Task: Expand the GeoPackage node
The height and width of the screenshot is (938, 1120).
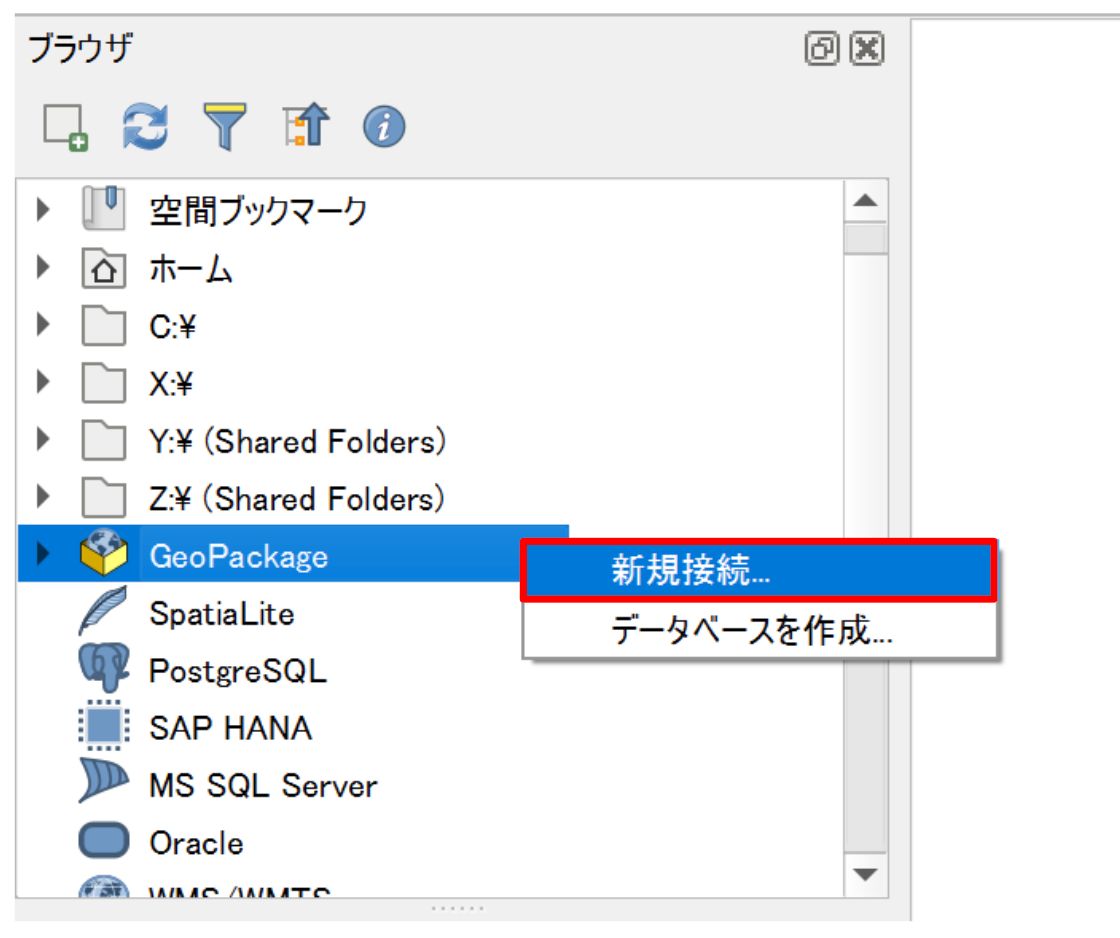Action: (43, 553)
